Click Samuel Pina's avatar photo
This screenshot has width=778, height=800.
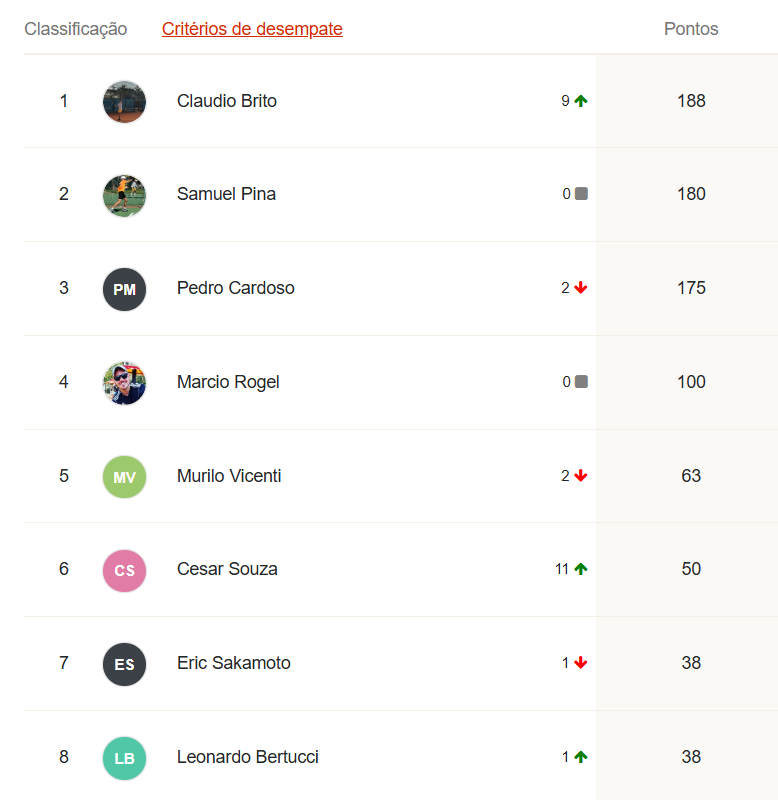coord(124,195)
